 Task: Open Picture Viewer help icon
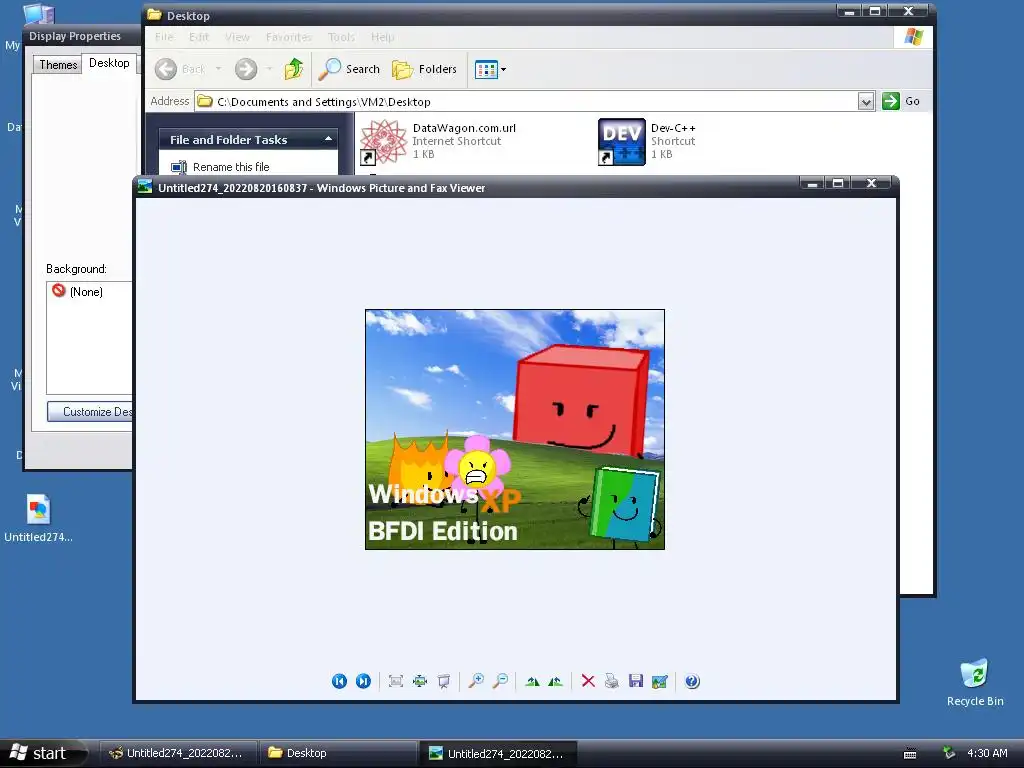[692, 681]
